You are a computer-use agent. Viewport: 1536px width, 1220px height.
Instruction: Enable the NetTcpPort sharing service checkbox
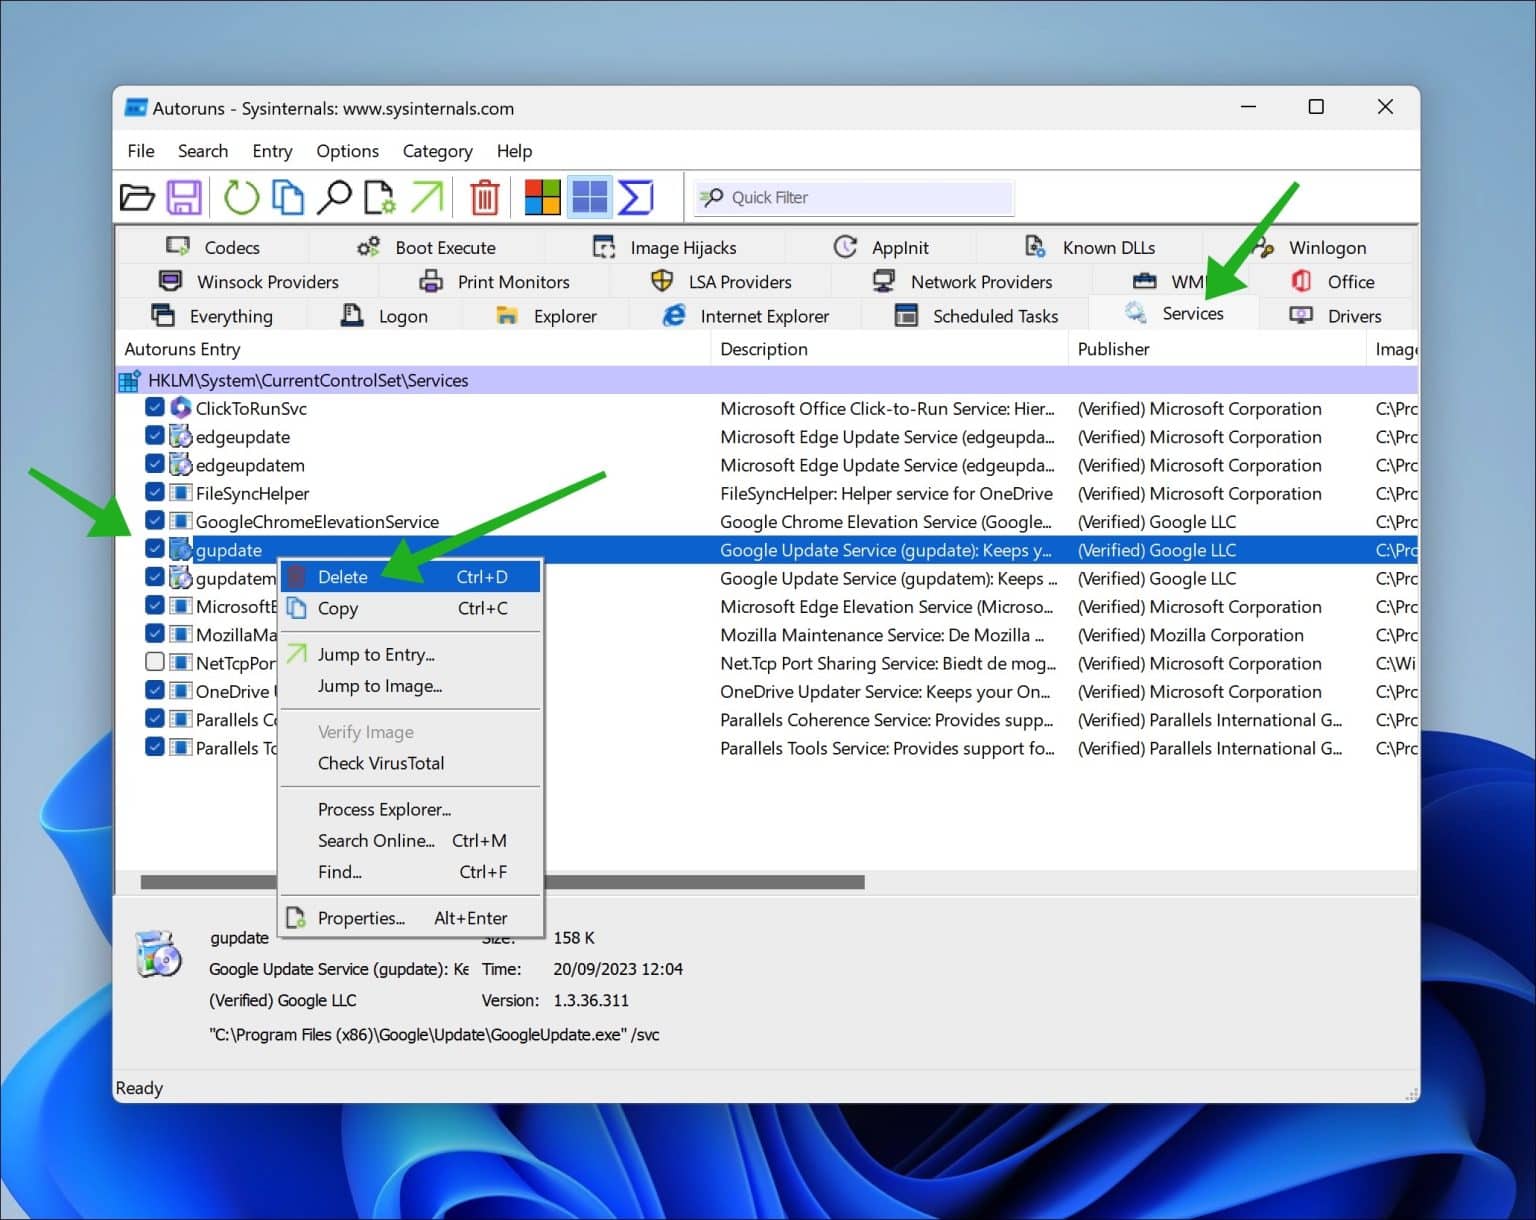[x=155, y=662]
